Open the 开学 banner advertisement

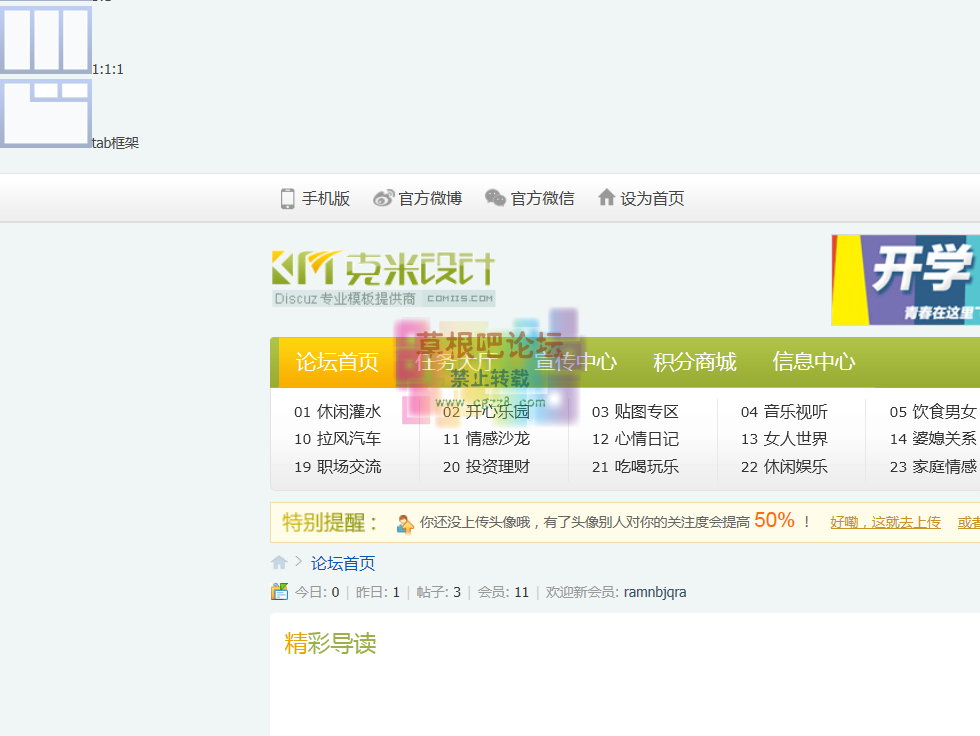tap(905, 280)
